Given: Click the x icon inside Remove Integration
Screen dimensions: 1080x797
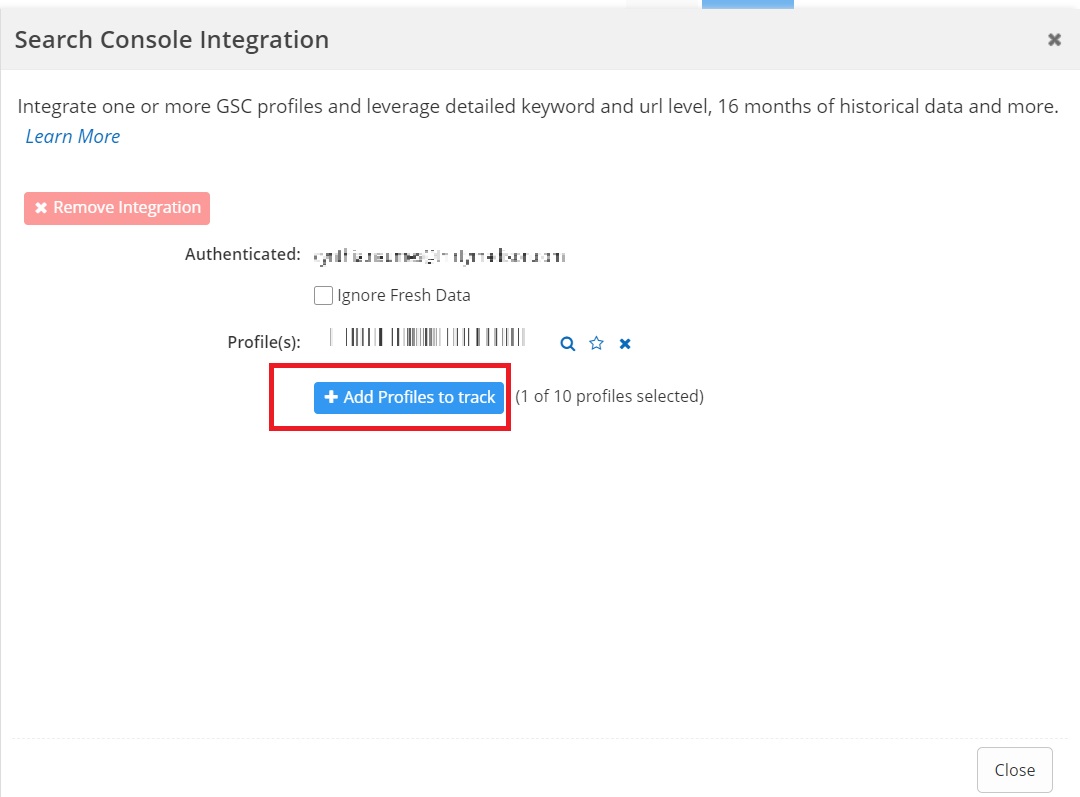Looking at the screenshot, I should tap(41, 208).
